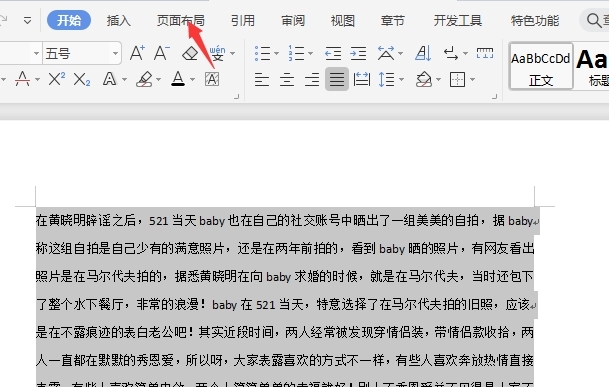Click the line spacing icon
The width and height of the screenshot is (609, 387).
[x=386, y=79]
